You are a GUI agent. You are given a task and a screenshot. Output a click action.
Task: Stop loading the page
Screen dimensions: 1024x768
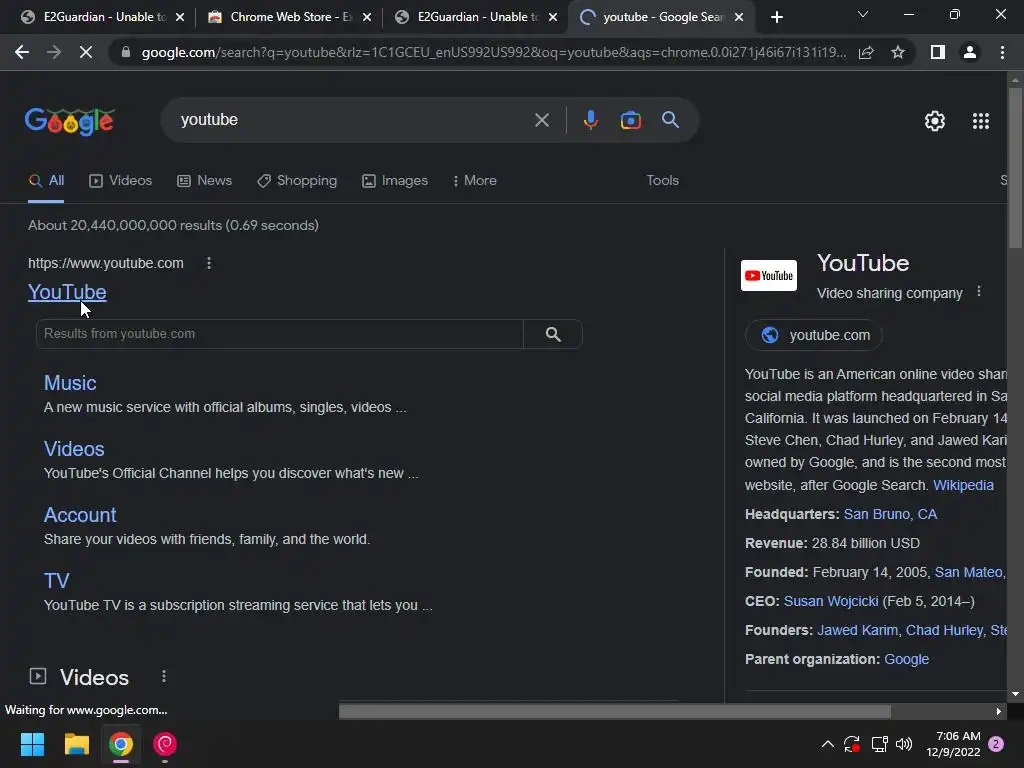(x=86, y=52)
